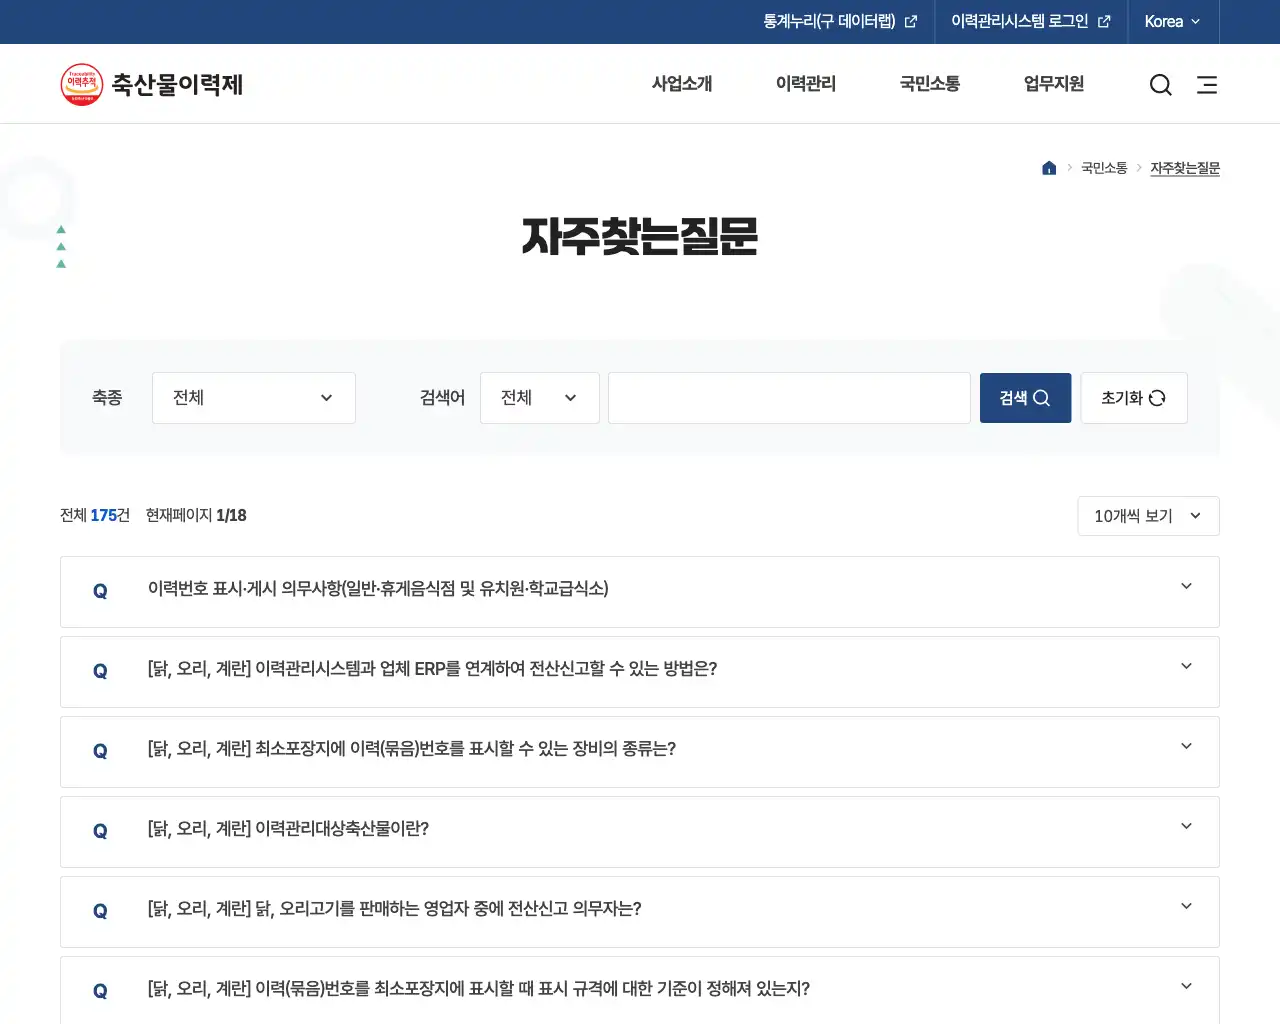
Task: Expand the ERP 연계 전산신고 question
Action: pos(640,672)
